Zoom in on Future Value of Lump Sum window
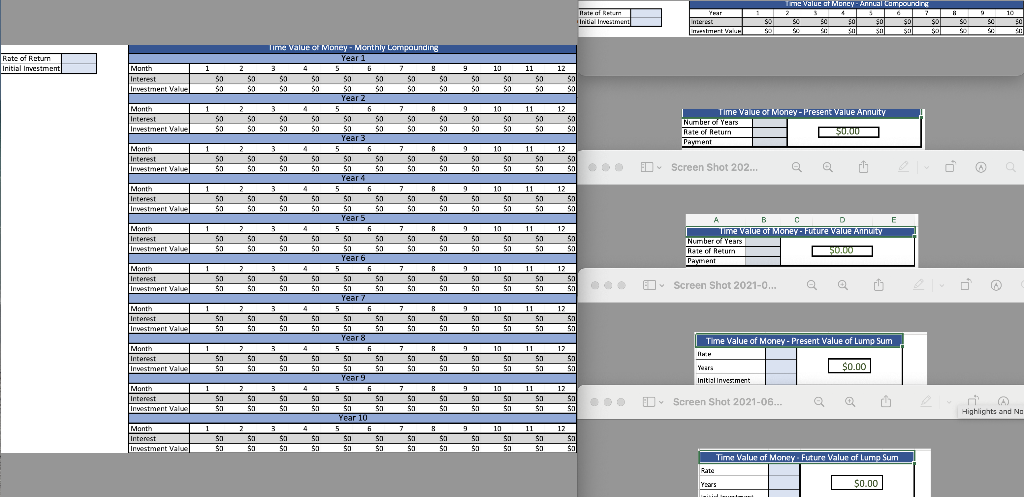This screenshot has height=497, width=1024. pyautogui.click(x=850, y=402)
